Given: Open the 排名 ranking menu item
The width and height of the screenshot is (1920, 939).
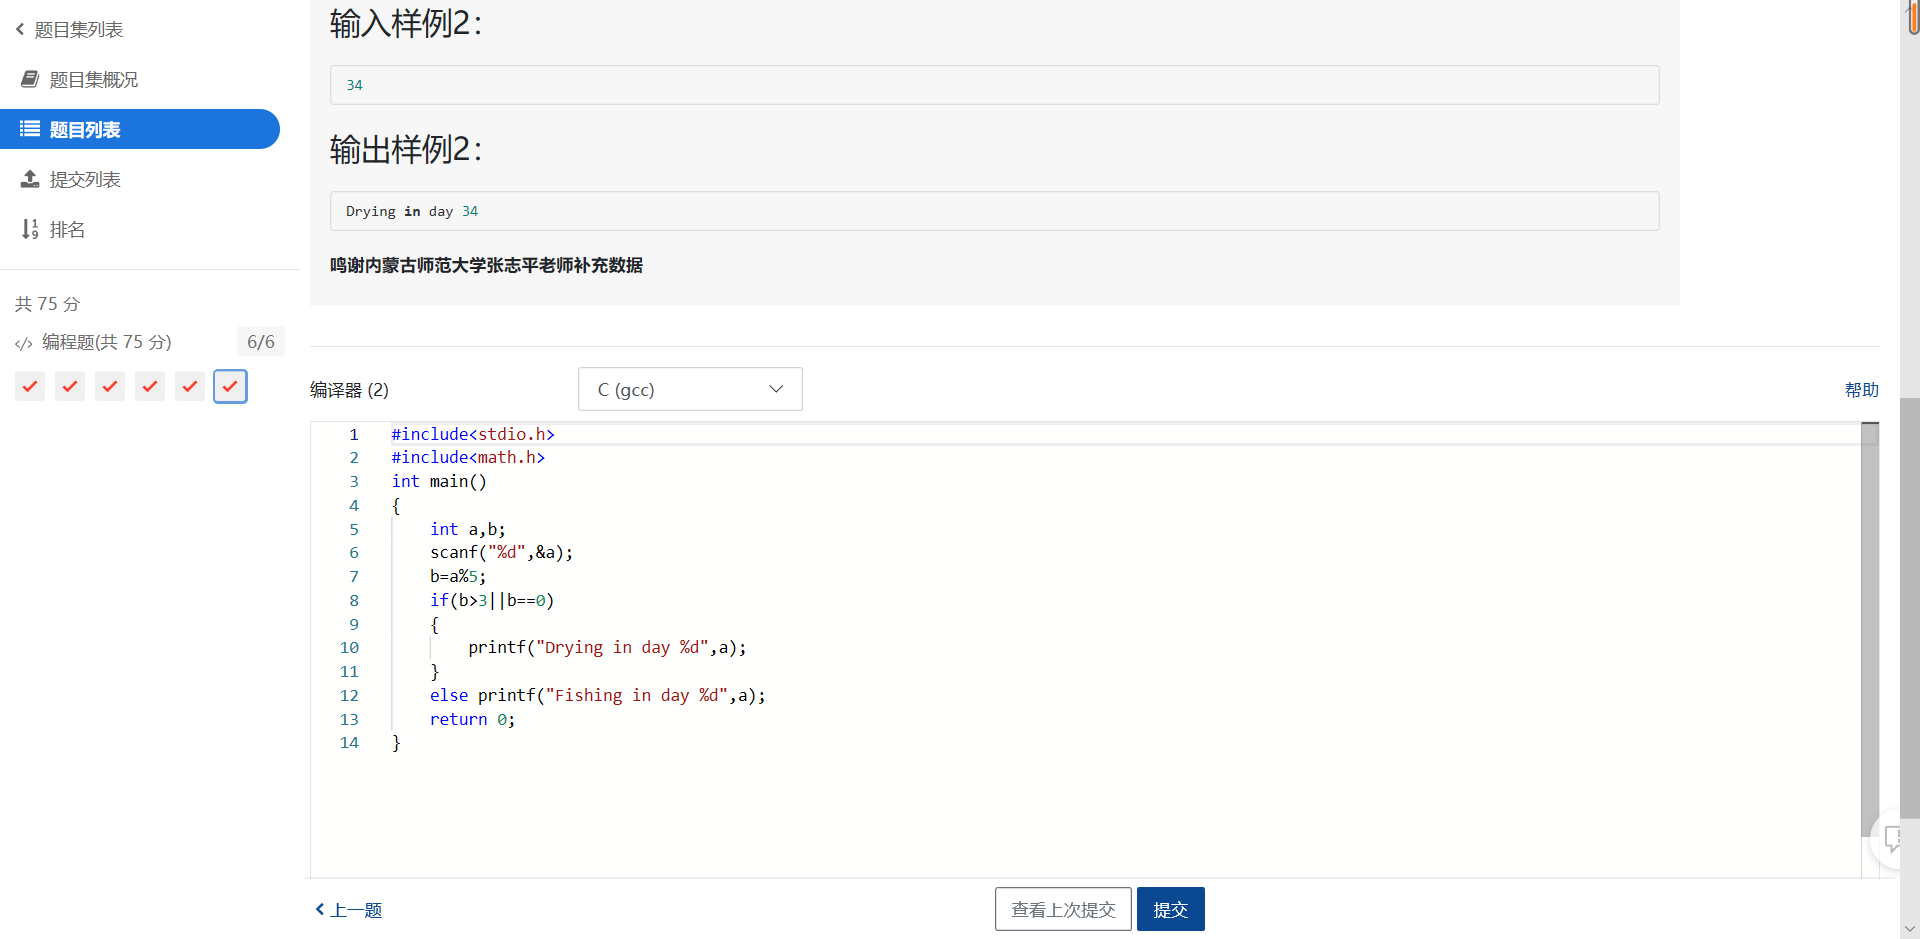Looking at the screenshot, I should pos(67,229).
